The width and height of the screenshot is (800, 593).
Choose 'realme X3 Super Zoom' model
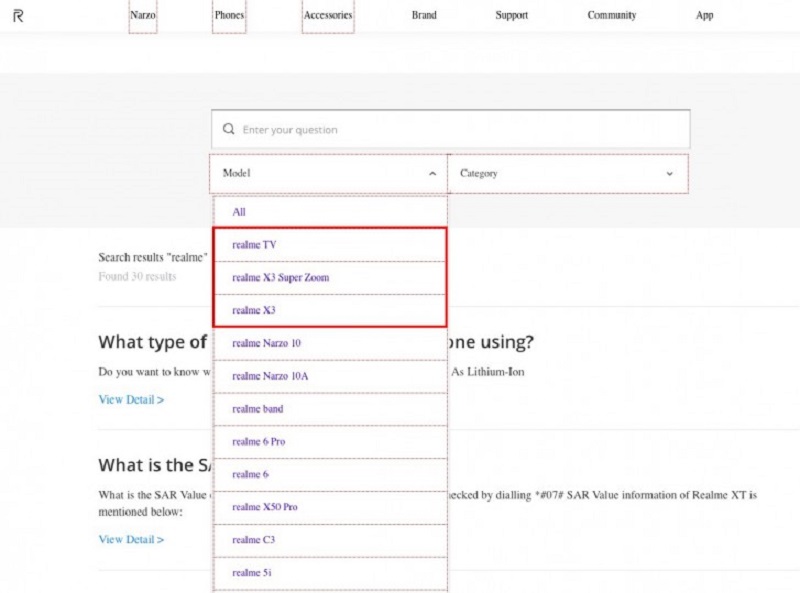[330, 278]
